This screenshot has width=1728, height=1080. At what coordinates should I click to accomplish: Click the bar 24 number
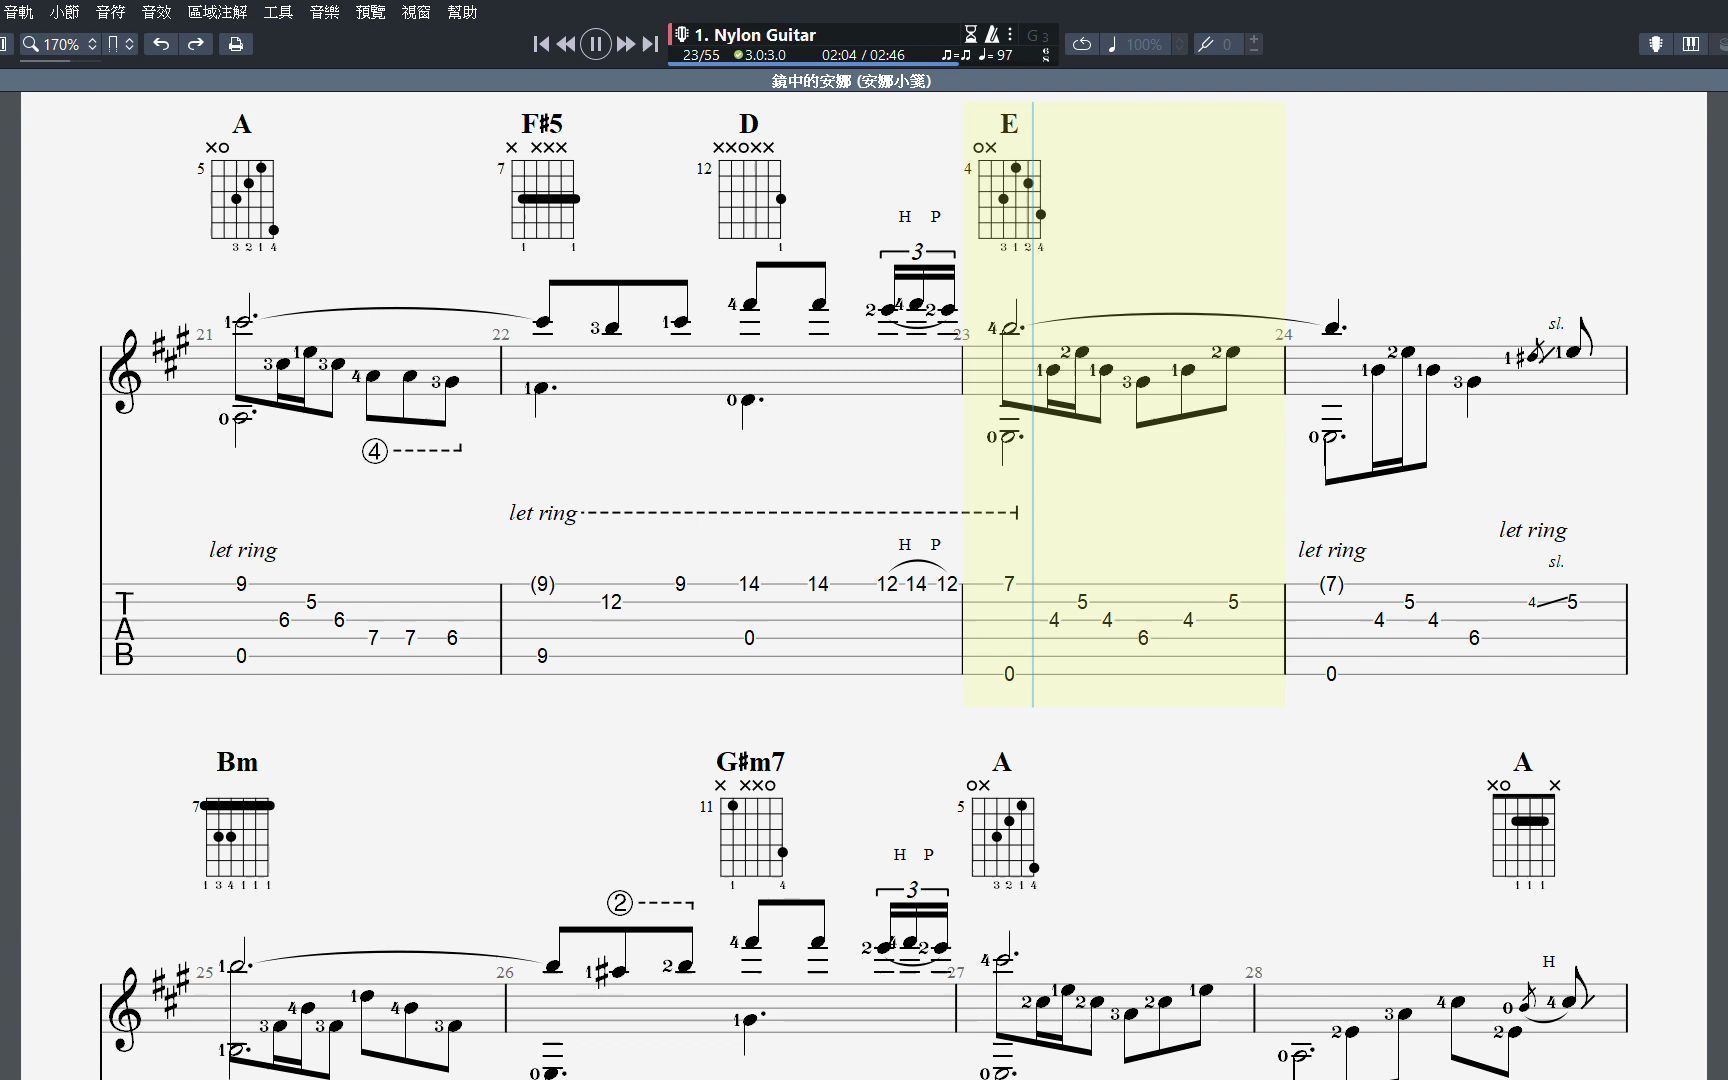tap(1284, 335)
